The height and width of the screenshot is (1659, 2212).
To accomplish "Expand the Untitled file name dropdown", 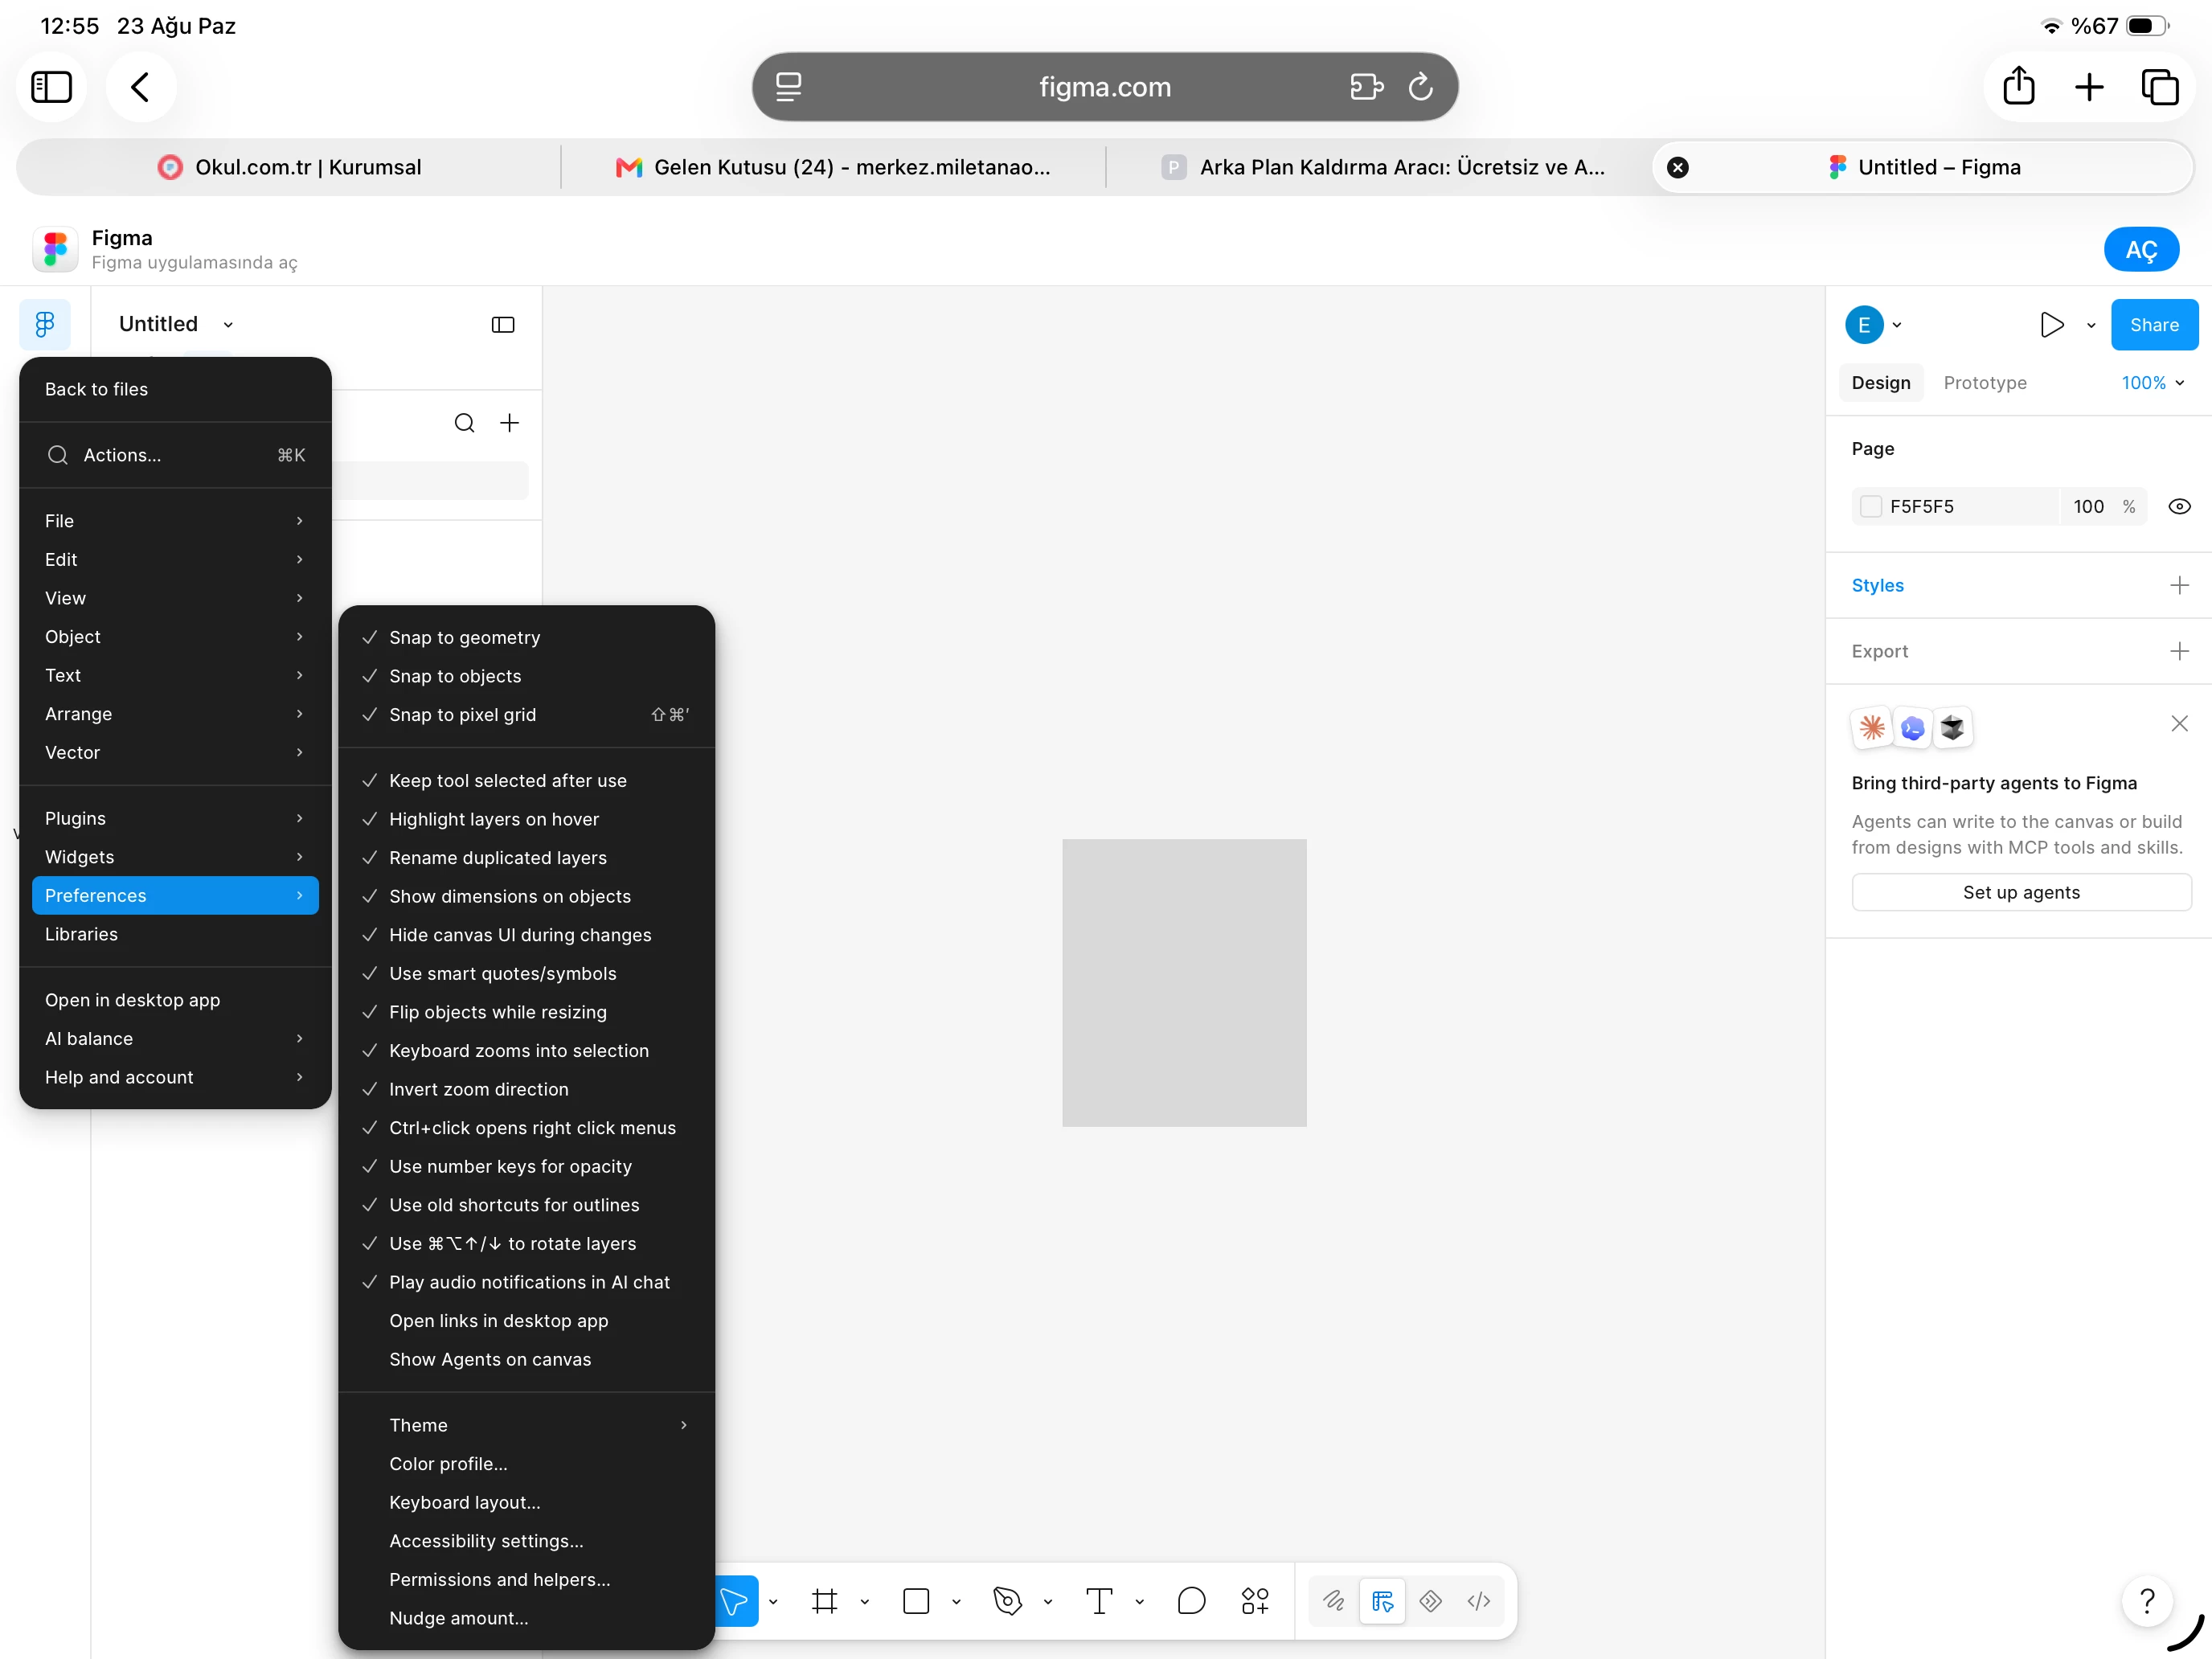I will (x=229, y=325).
